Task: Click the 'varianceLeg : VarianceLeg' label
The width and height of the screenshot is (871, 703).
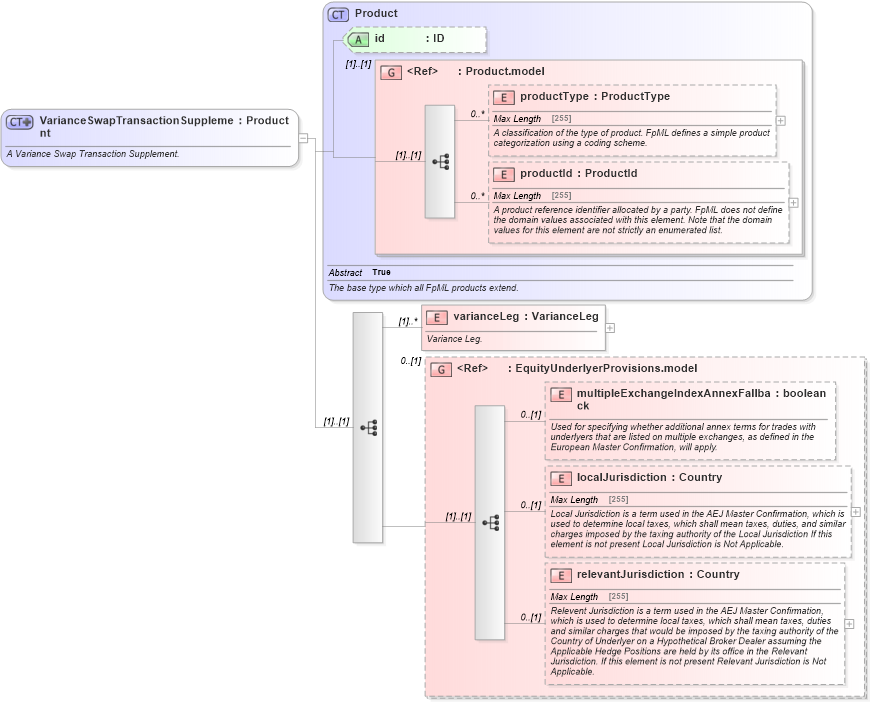Action: (525, 316)
